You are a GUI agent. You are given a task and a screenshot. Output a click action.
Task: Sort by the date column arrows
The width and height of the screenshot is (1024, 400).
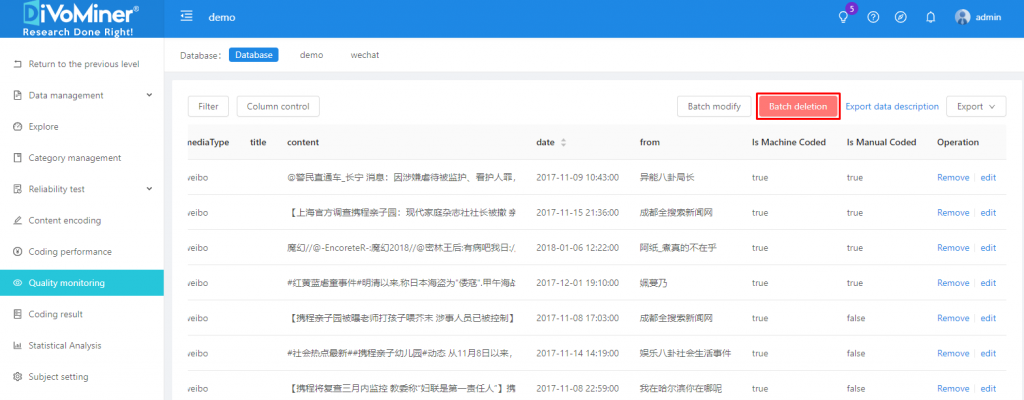pyautogui.click(x=563, y=143)
